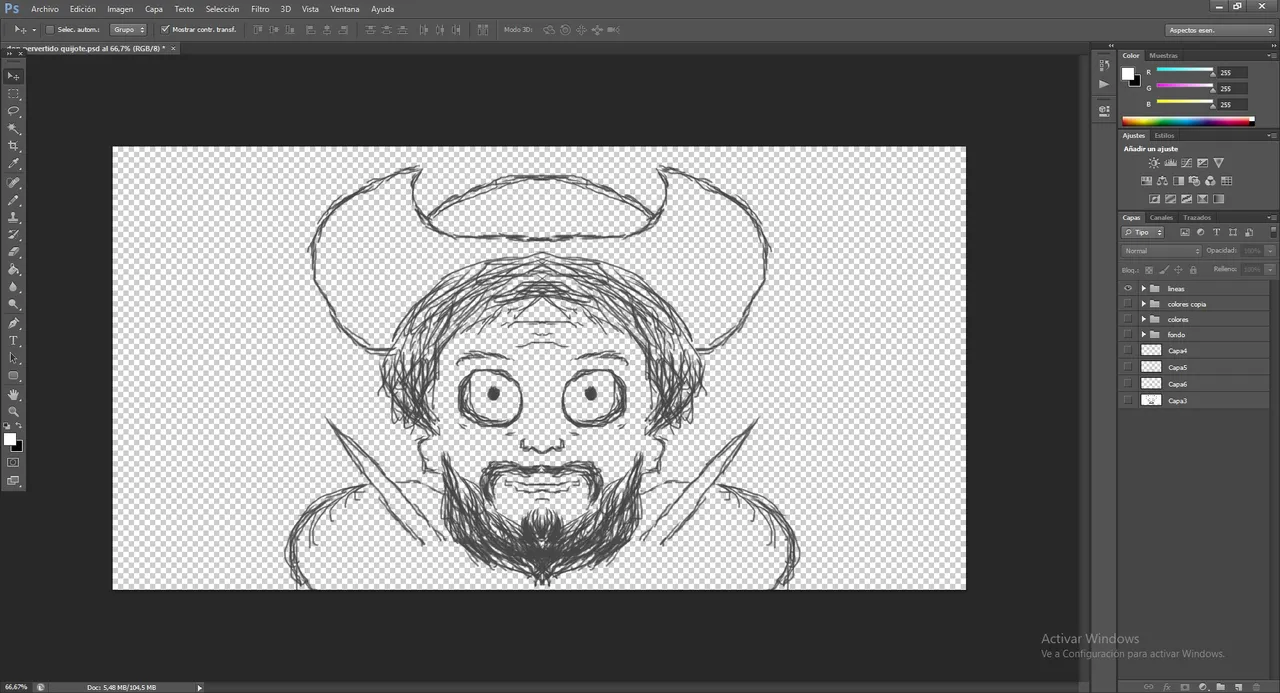1280x693 pixels.
Task: Add a Color Balance adjustment
Action: coord(1162,181)
